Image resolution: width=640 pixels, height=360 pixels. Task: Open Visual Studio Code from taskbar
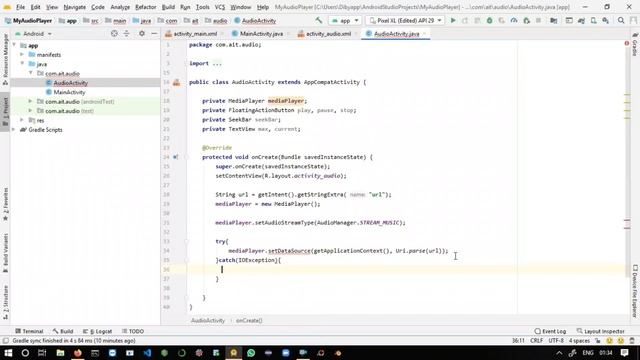(x=147, y=353)
